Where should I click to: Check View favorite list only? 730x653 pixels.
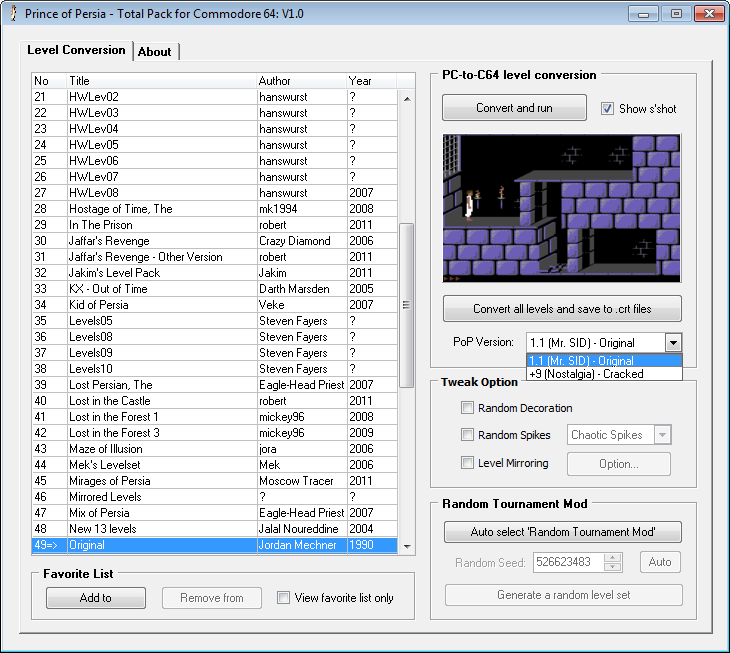(284, 598)
